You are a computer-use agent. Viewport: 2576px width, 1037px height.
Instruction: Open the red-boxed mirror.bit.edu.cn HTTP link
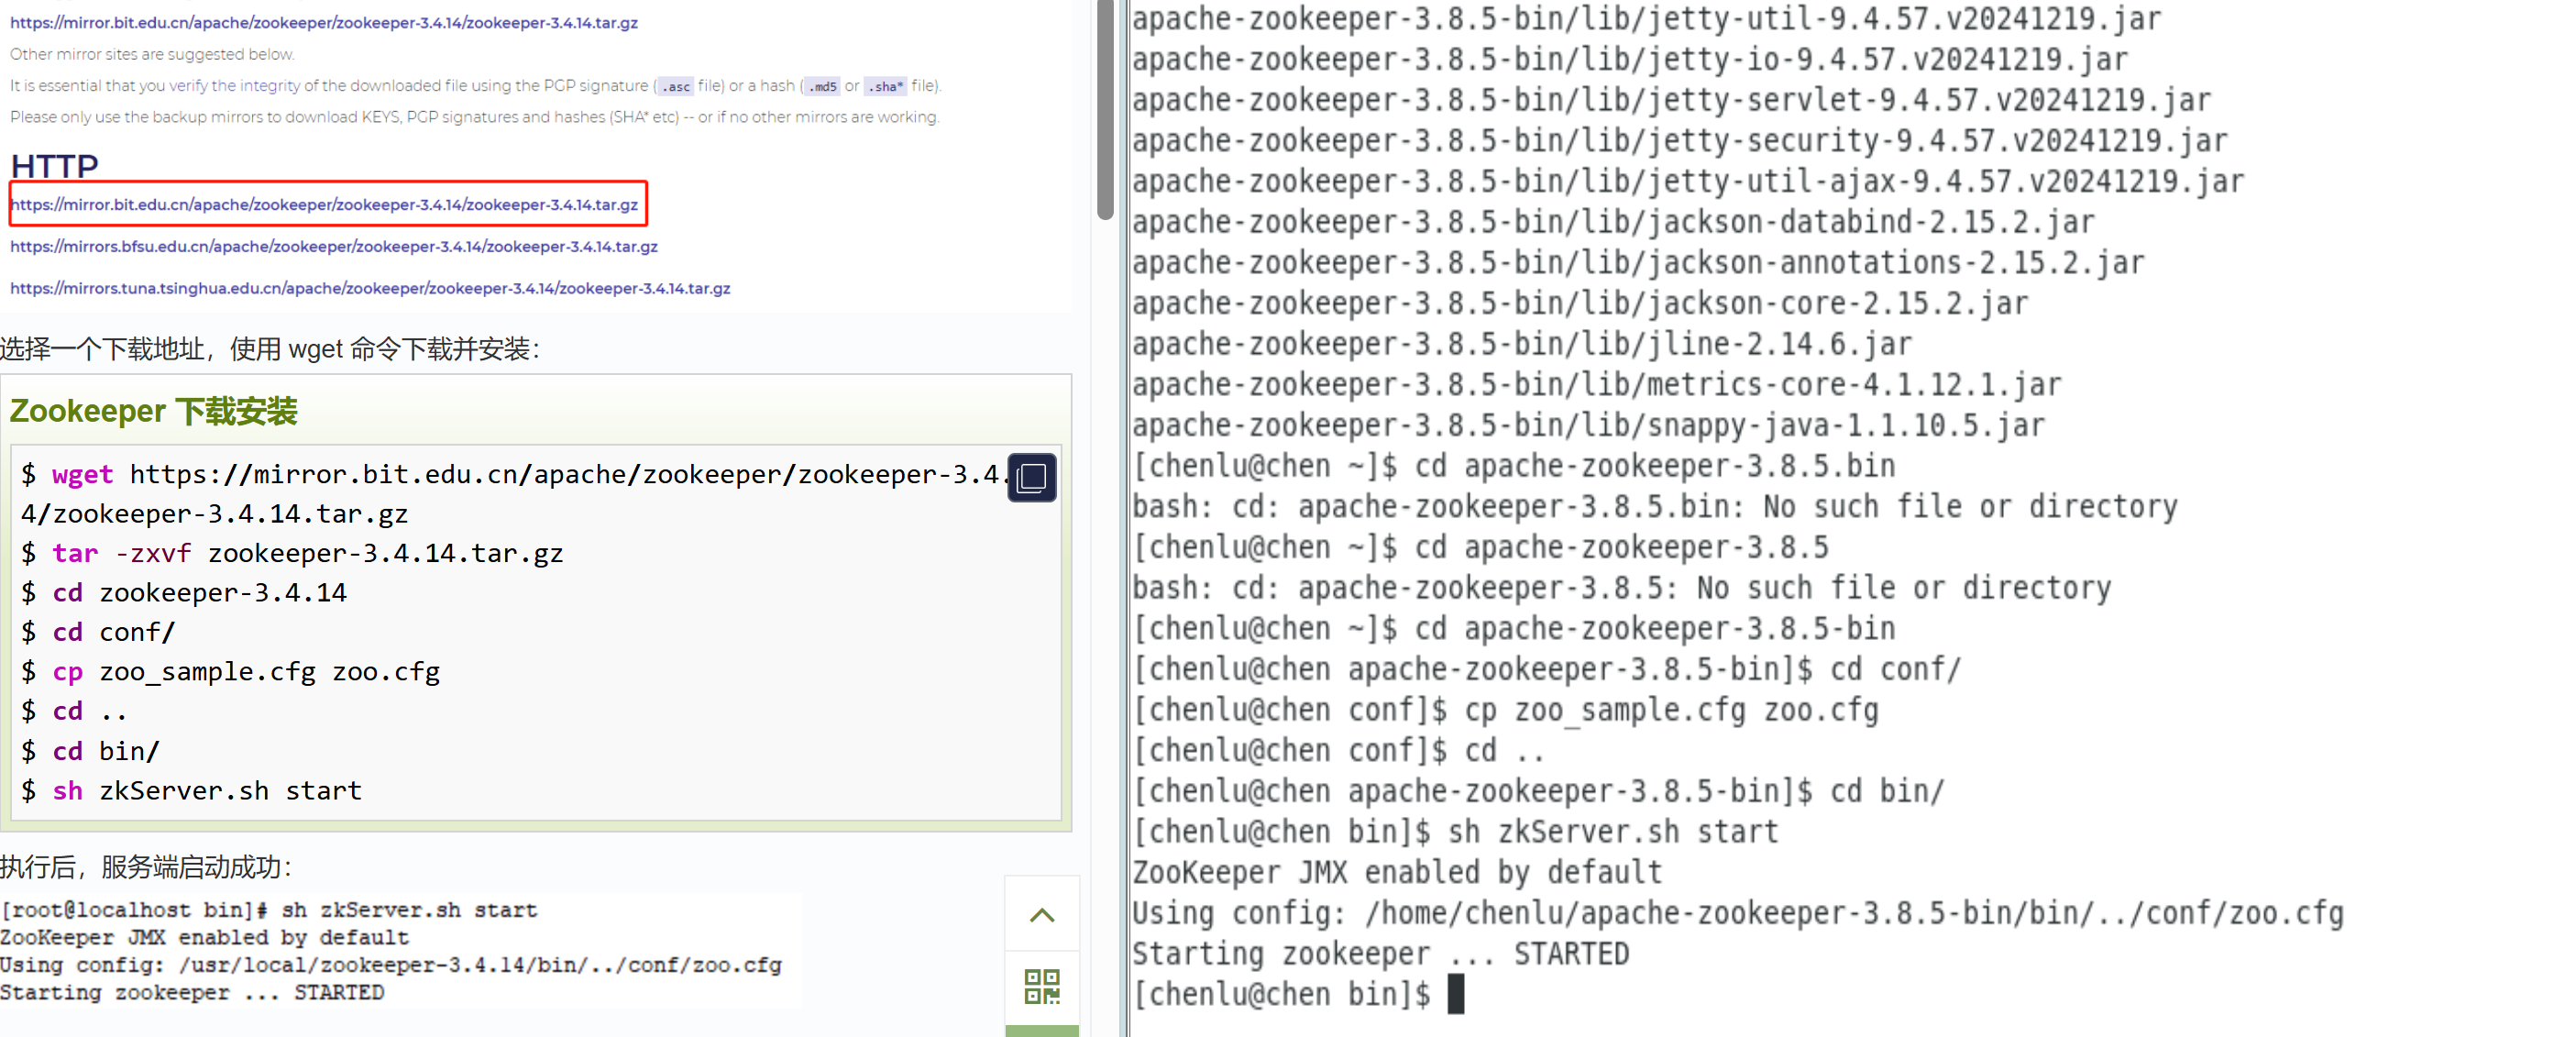pyautogui.click(x=324, y=205)
